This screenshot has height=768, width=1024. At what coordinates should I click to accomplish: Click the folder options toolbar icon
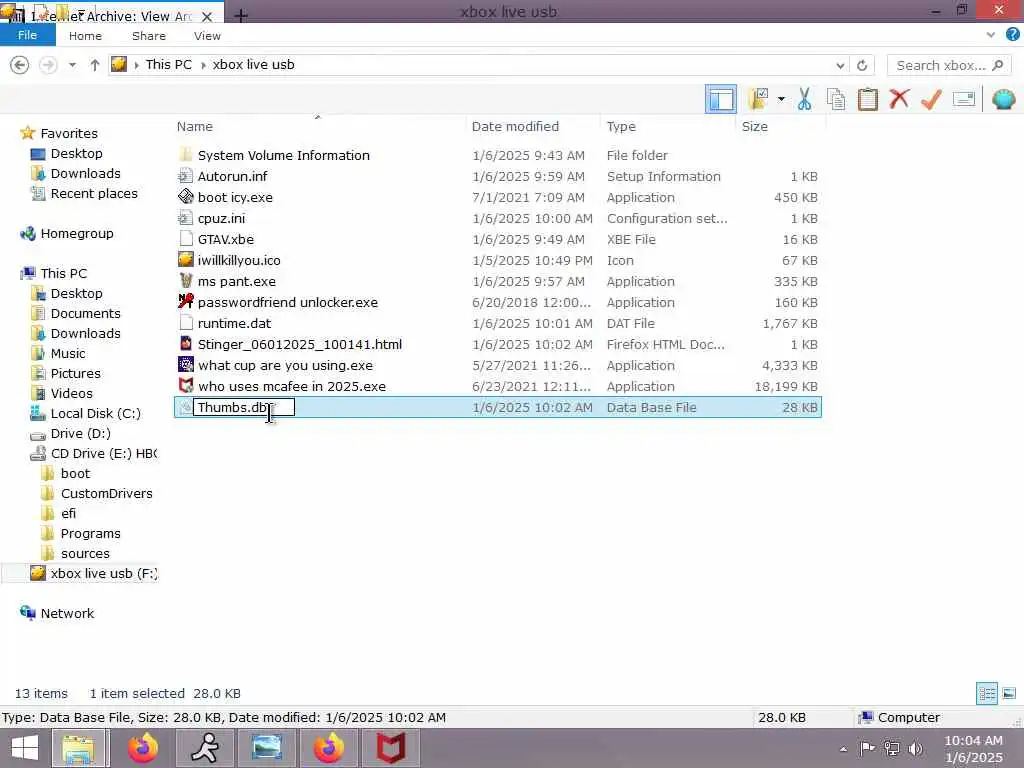point(759,99)
